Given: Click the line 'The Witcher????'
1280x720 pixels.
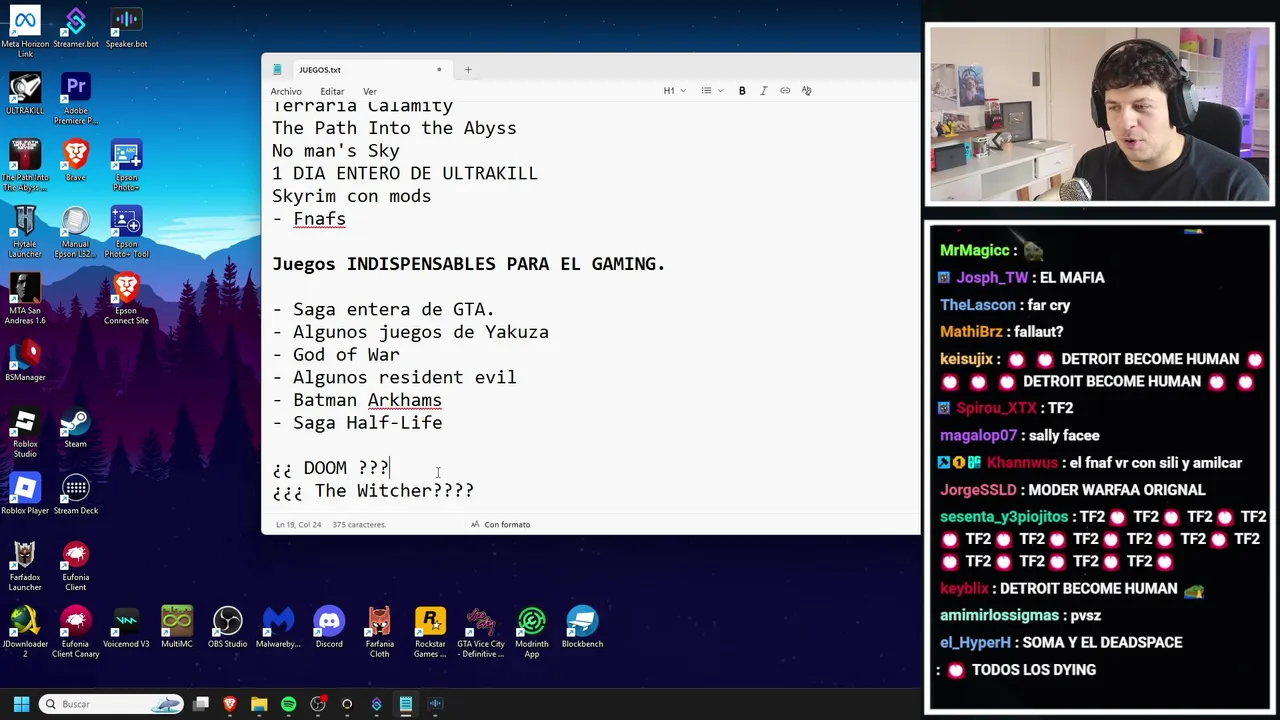Looking at the screenshot, I should tap(373, 491).
